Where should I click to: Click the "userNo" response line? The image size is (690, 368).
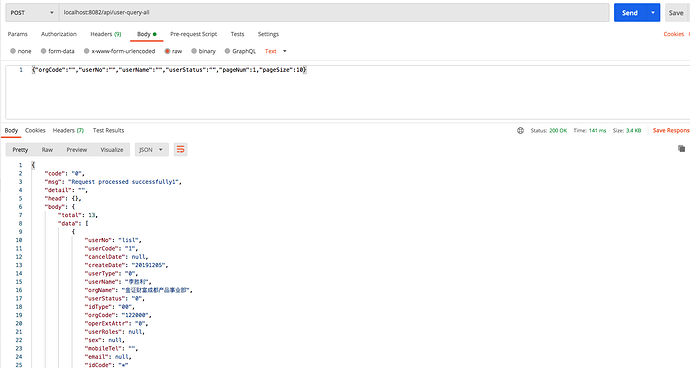coord(113,240)
